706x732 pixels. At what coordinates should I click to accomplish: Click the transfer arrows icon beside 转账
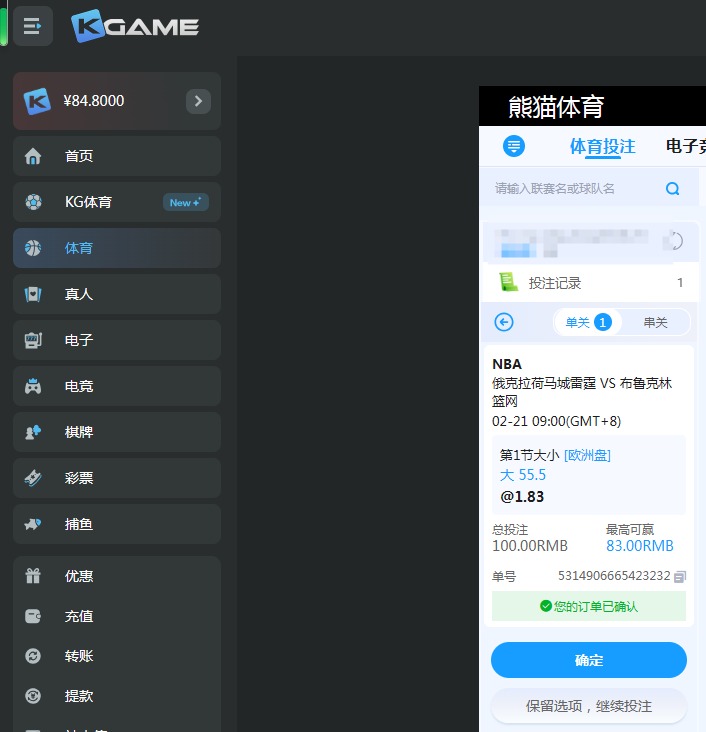click(x=33, y=656)
